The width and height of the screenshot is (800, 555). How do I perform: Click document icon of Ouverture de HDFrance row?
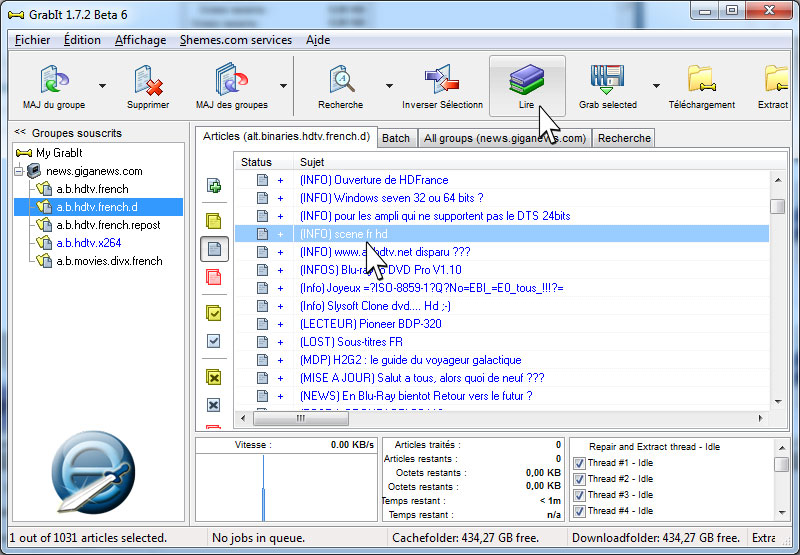click(x=262, y=180)
